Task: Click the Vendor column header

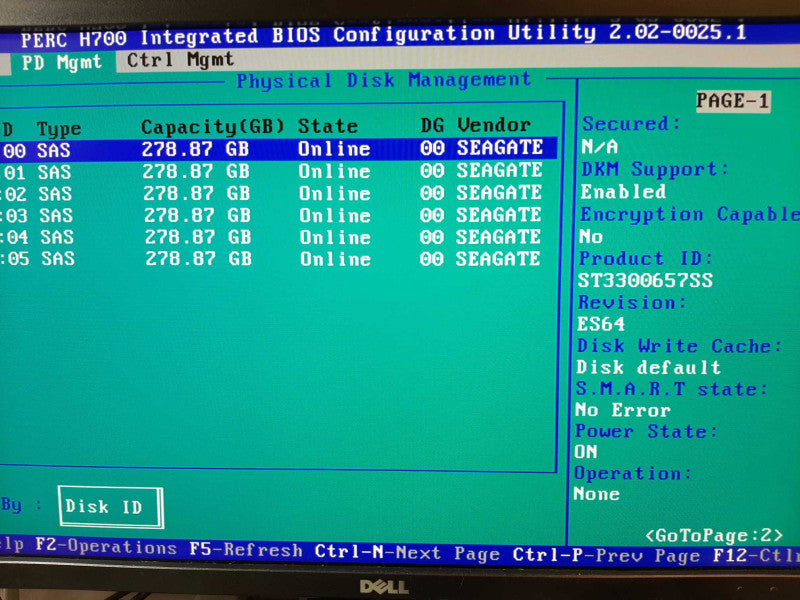Action: click(x=494, y=124)
